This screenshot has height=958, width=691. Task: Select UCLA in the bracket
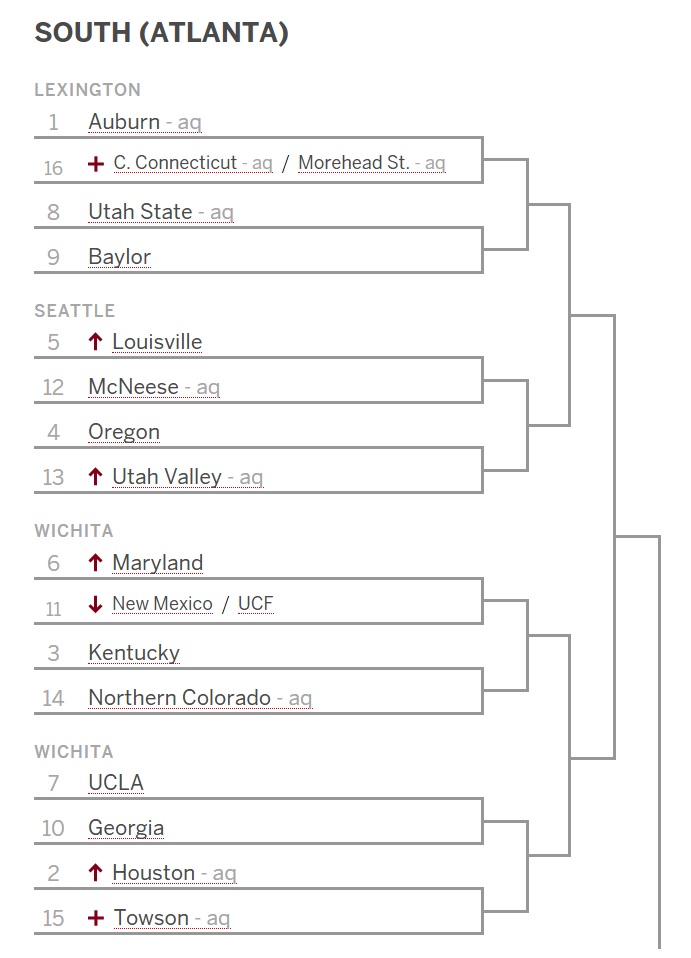[x=116, y=783]
